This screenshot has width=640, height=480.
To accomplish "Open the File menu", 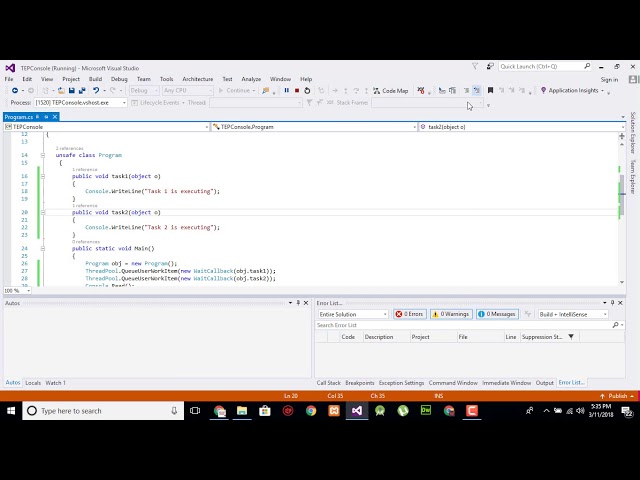I will point(9,79).
